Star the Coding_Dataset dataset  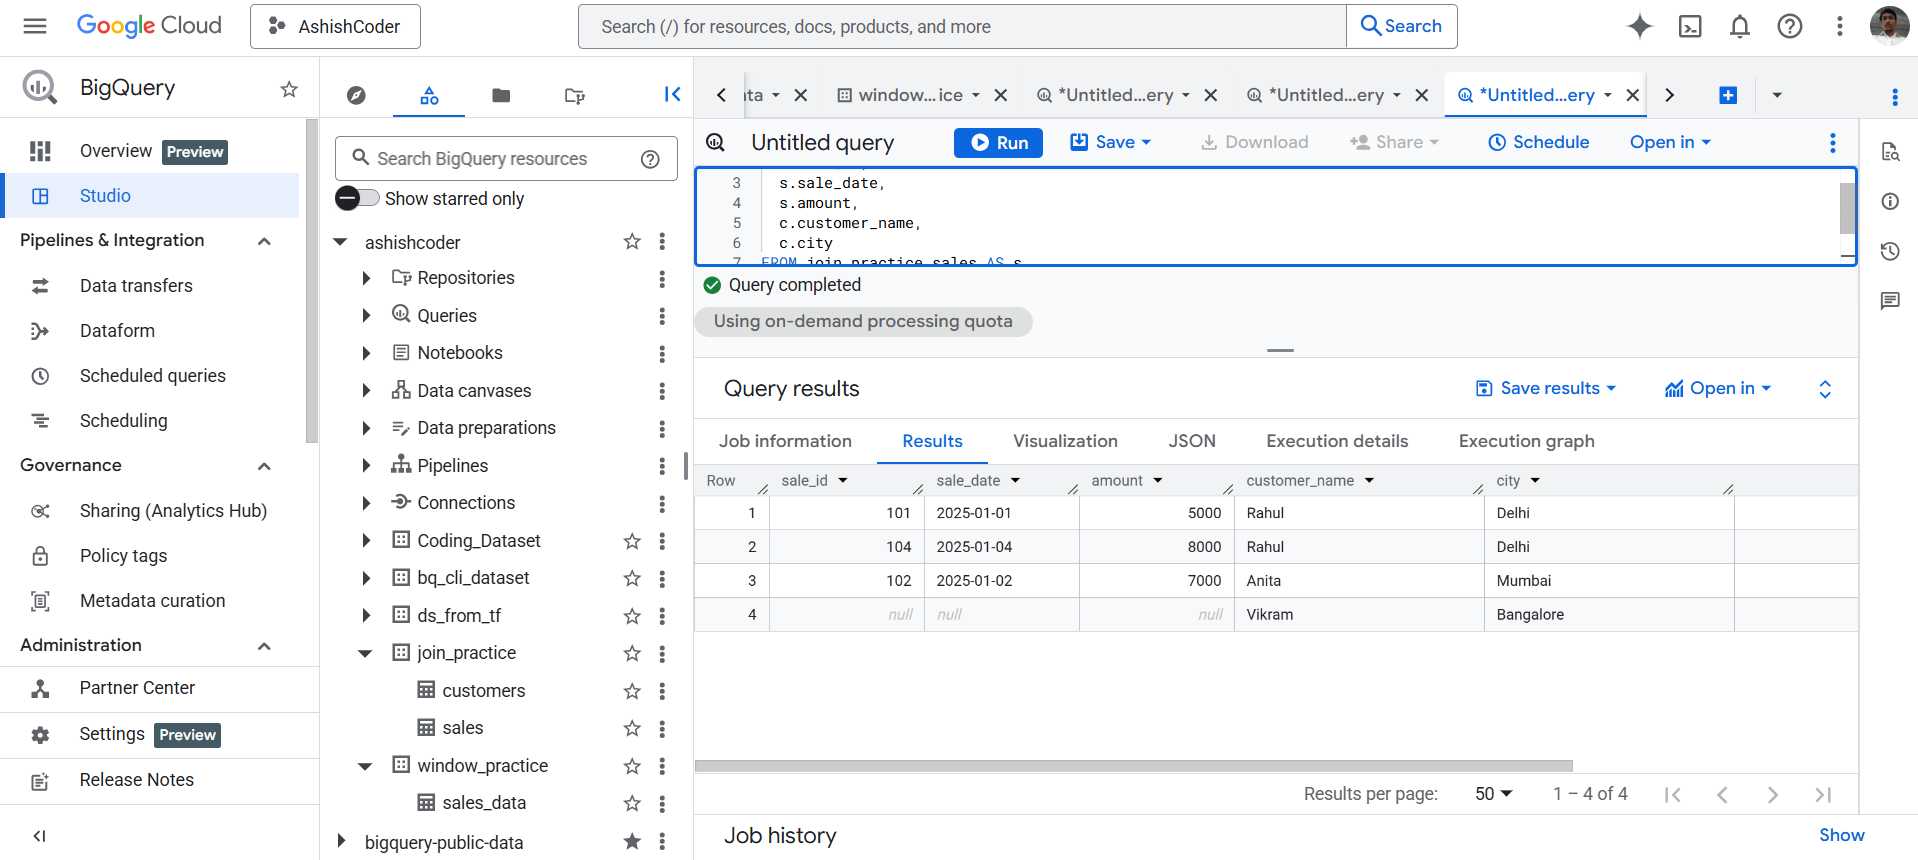click(631, 541)
